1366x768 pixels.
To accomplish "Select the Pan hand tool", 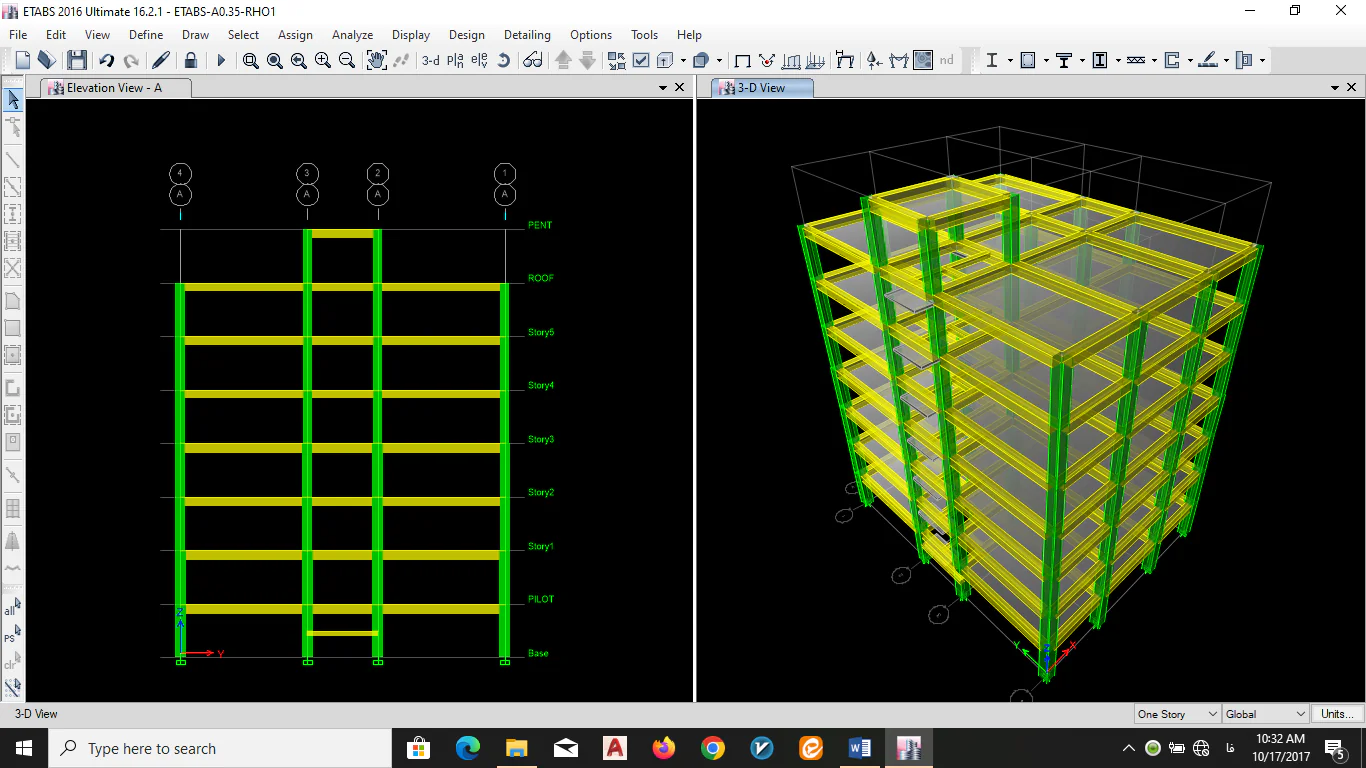I will click(376, 60).
